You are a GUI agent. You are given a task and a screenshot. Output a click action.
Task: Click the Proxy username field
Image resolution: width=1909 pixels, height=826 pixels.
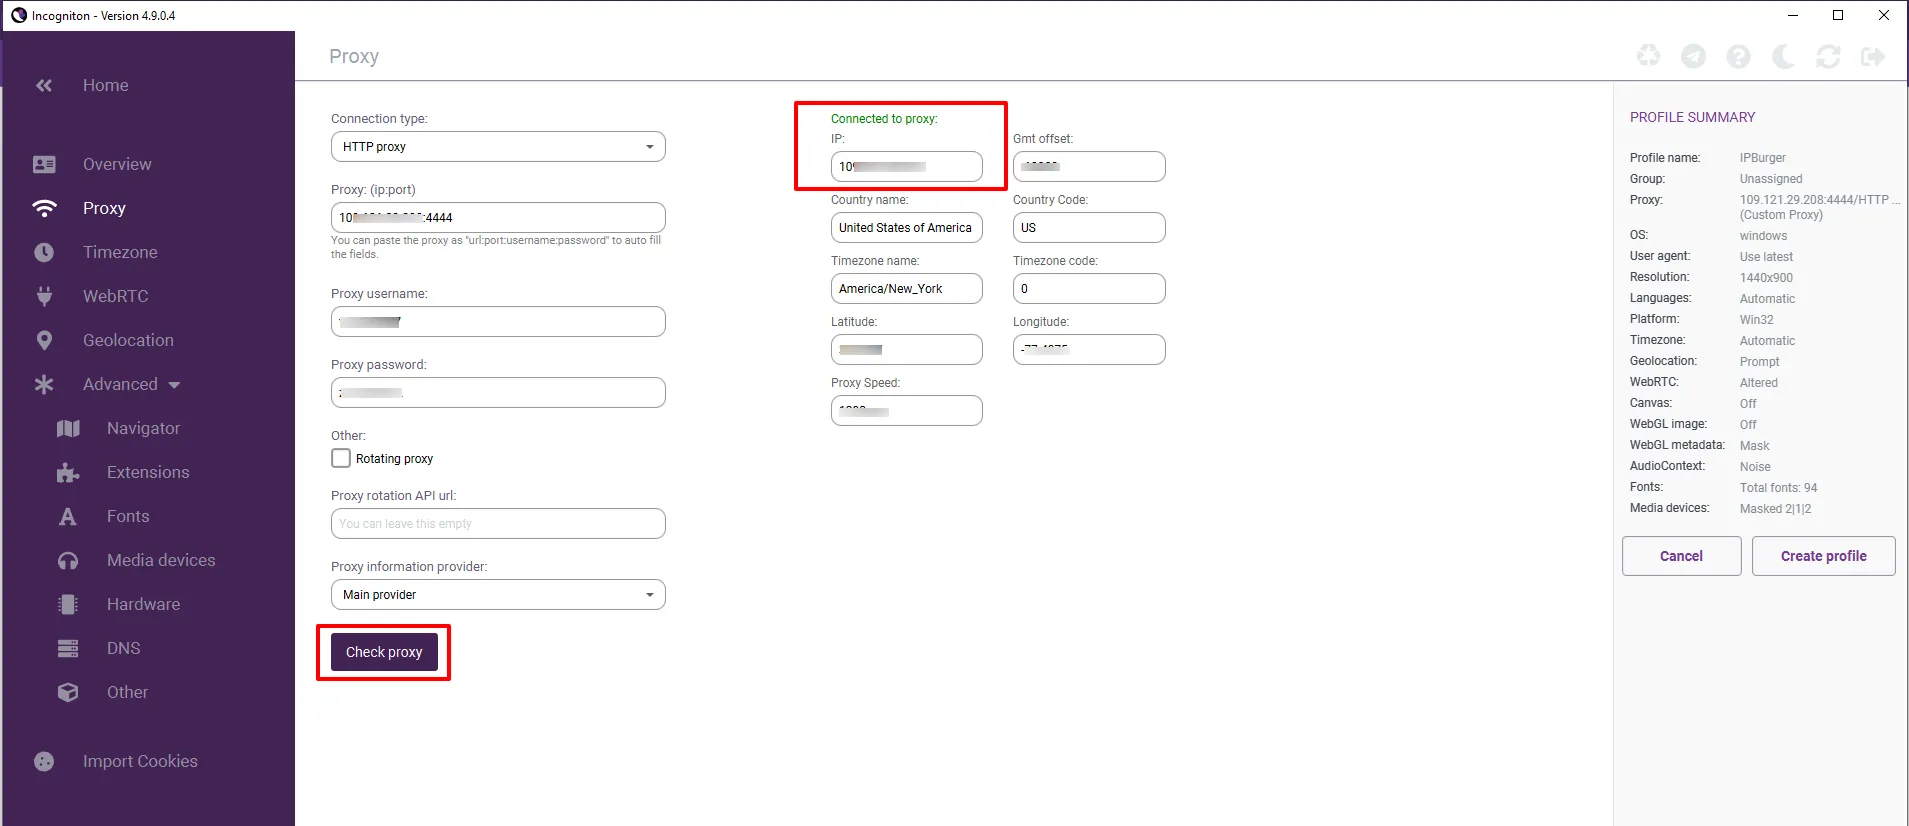tap(498, 322)
